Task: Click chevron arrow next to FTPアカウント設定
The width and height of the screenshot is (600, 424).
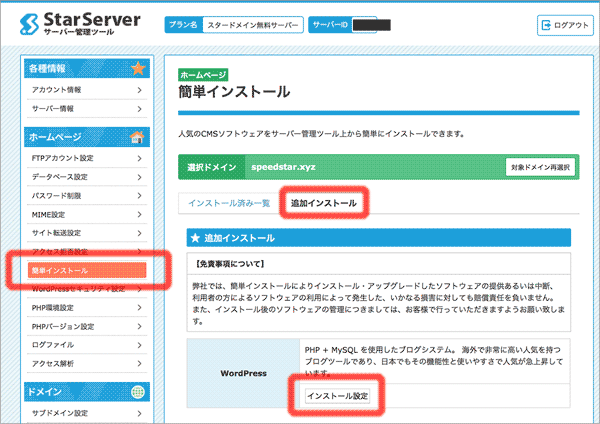Action: pyautogui.click(x=140, y=158)
